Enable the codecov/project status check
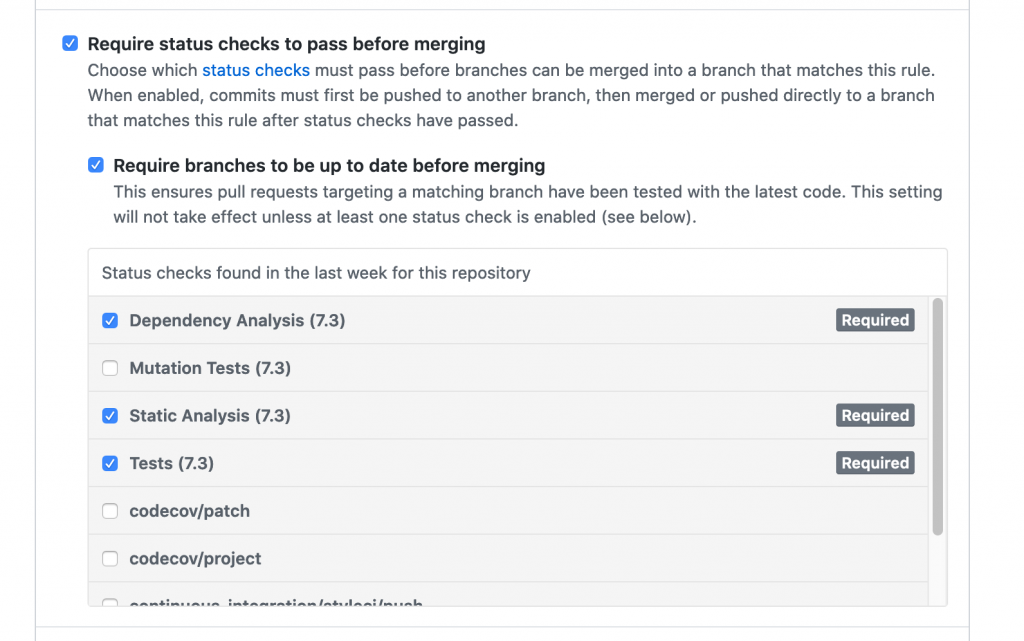Screen dimensions: 1024x641 coord(110,558)
